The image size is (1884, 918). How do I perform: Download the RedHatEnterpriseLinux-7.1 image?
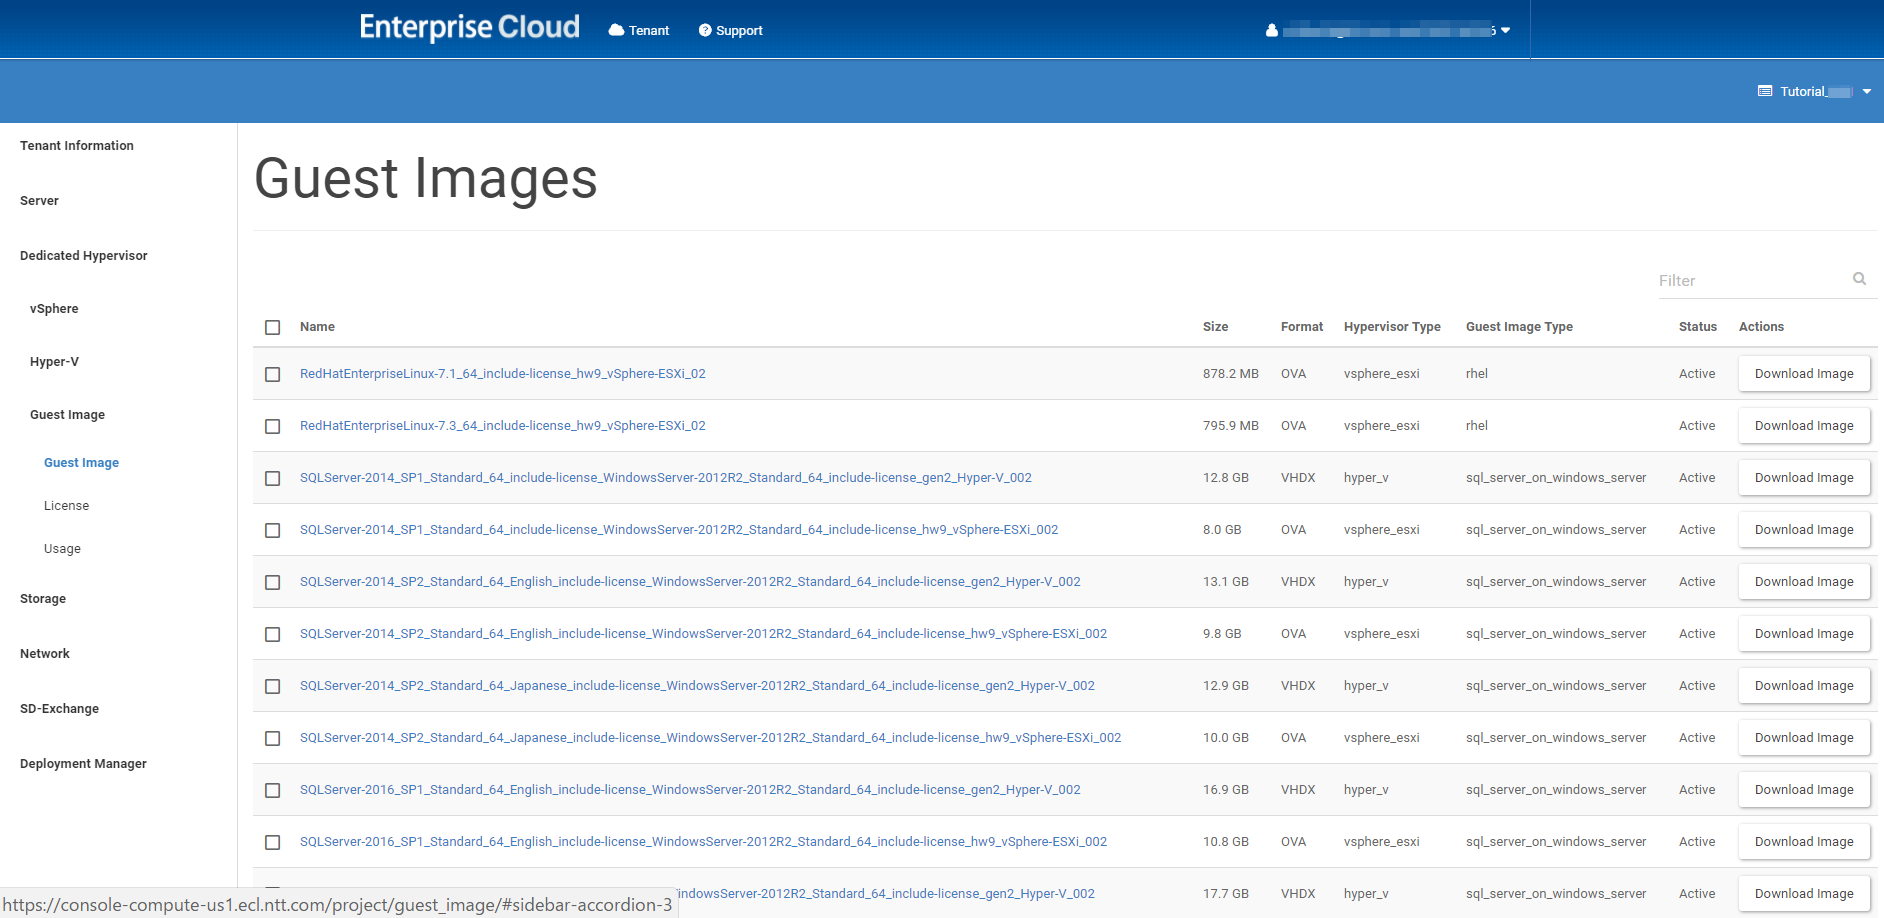[1803, 374]
